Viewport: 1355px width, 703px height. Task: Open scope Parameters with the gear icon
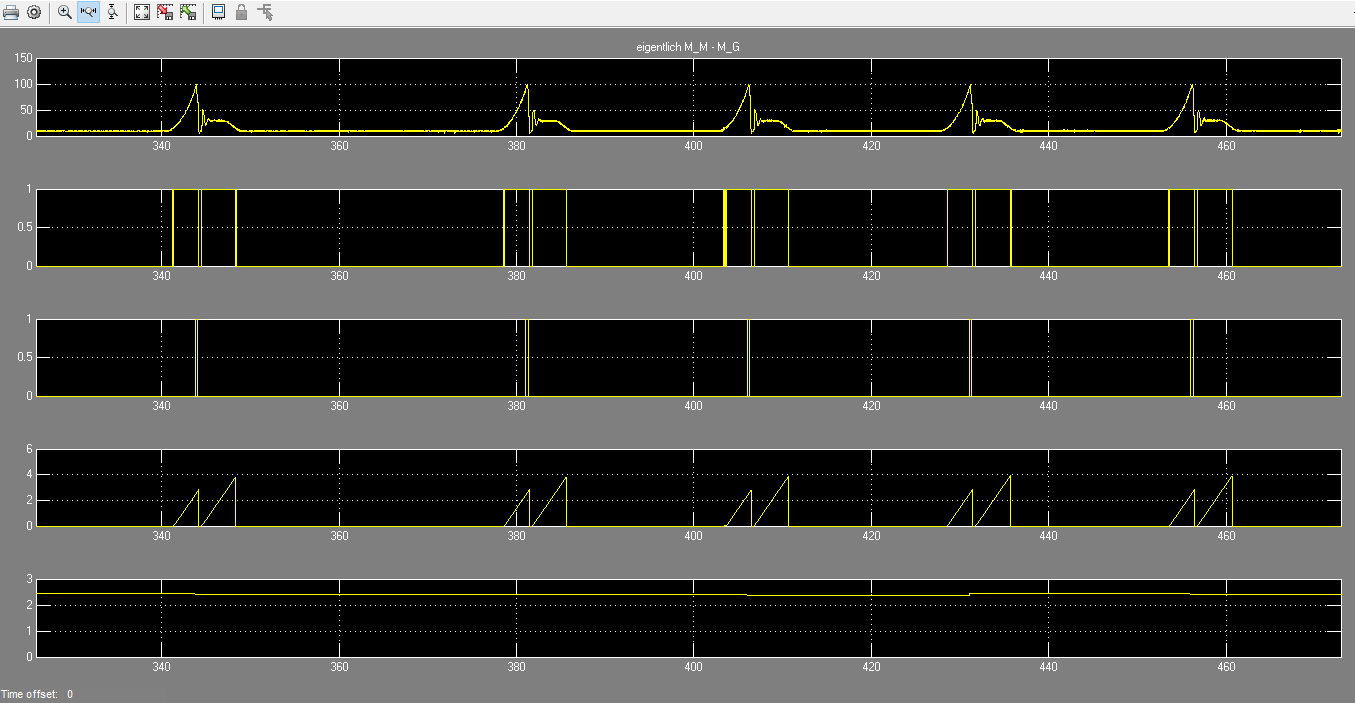click(x=34, y=13)
